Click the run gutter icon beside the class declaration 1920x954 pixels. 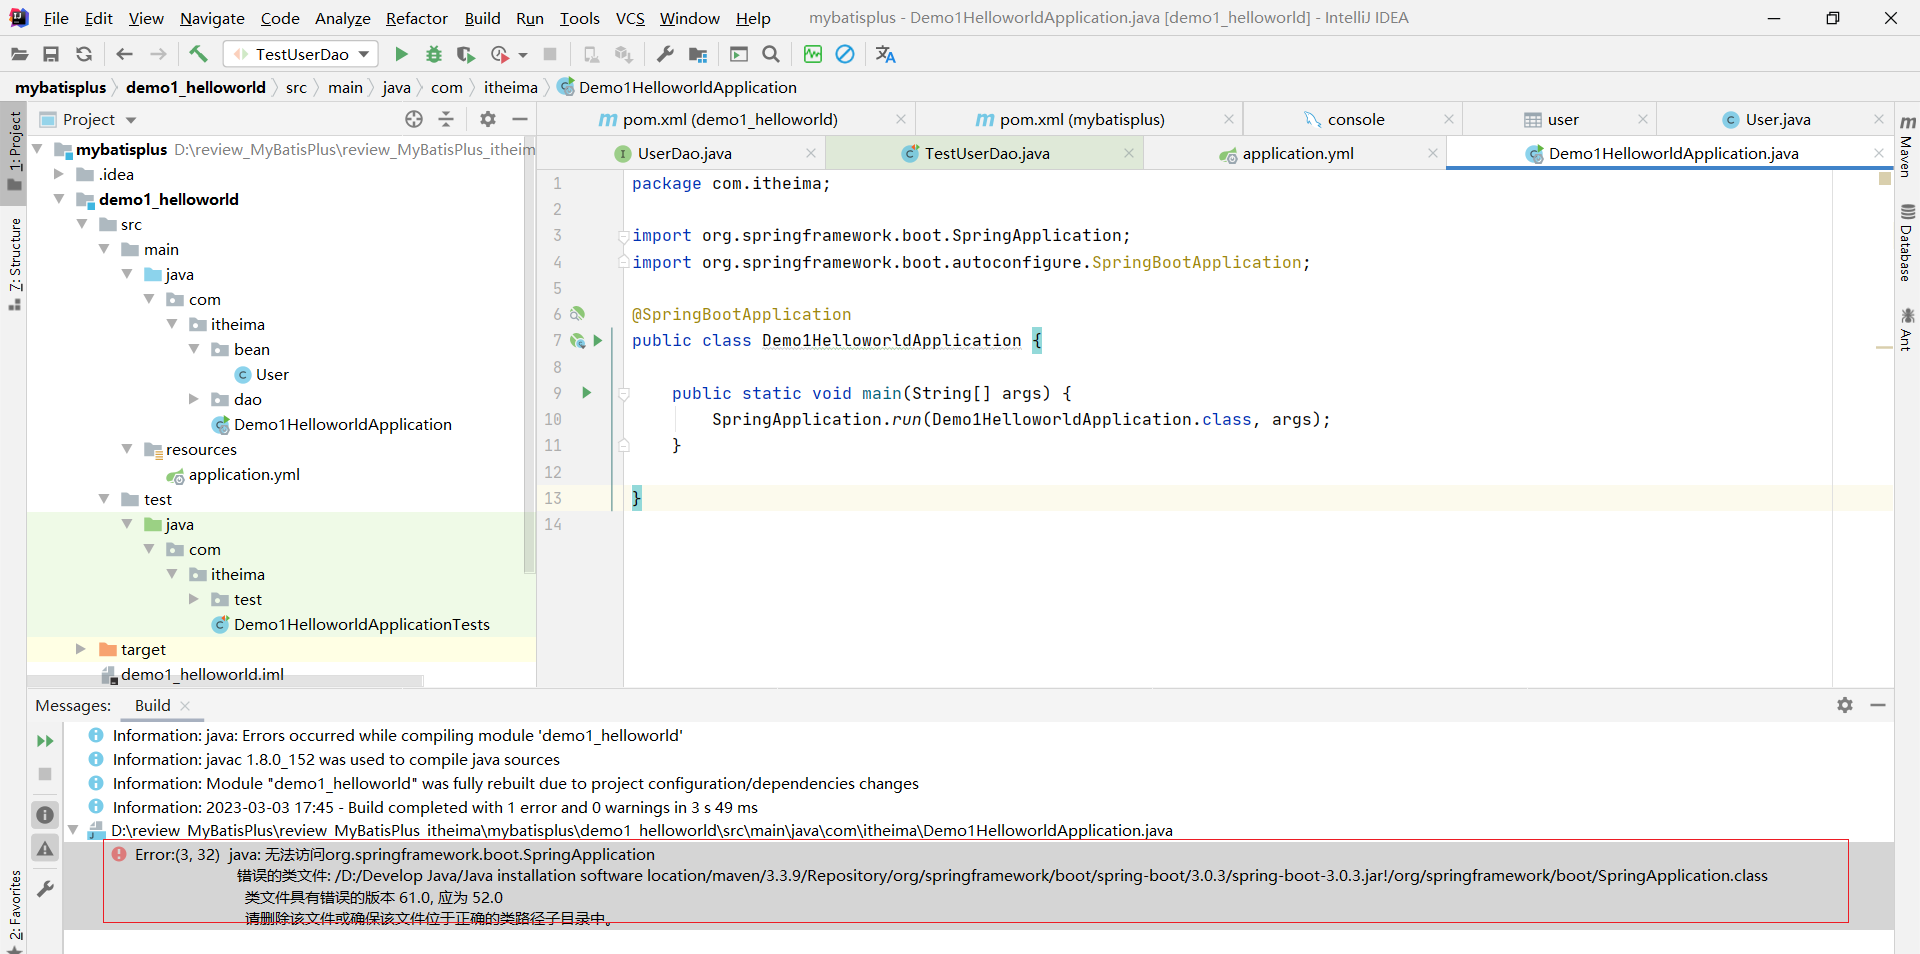(x=598, y=341)
